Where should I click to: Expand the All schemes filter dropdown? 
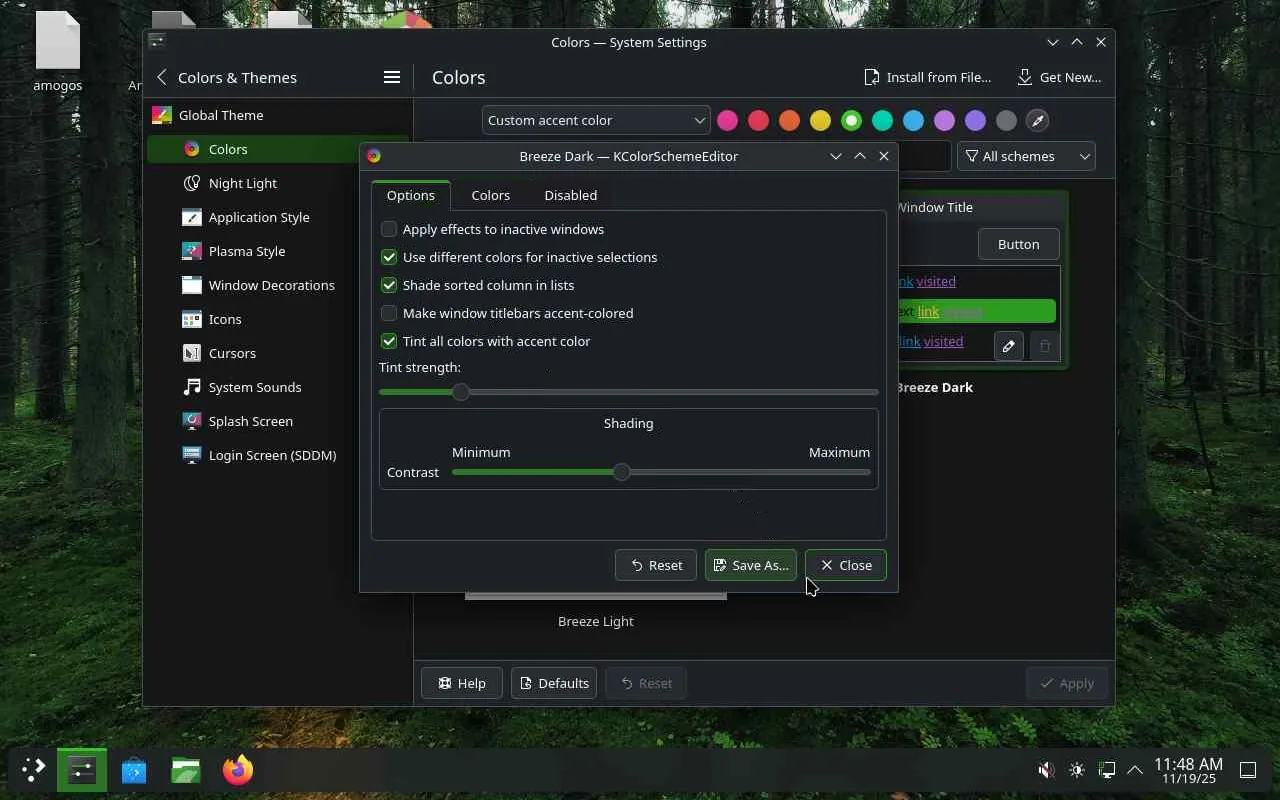tap(1026, 156)
